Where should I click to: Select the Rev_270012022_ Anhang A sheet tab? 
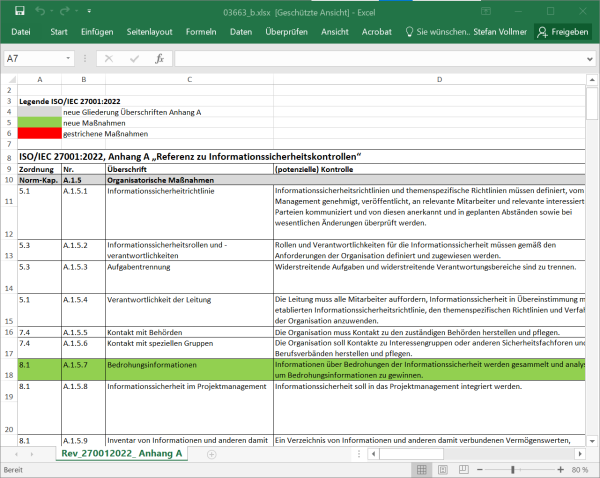click(121, 454)
